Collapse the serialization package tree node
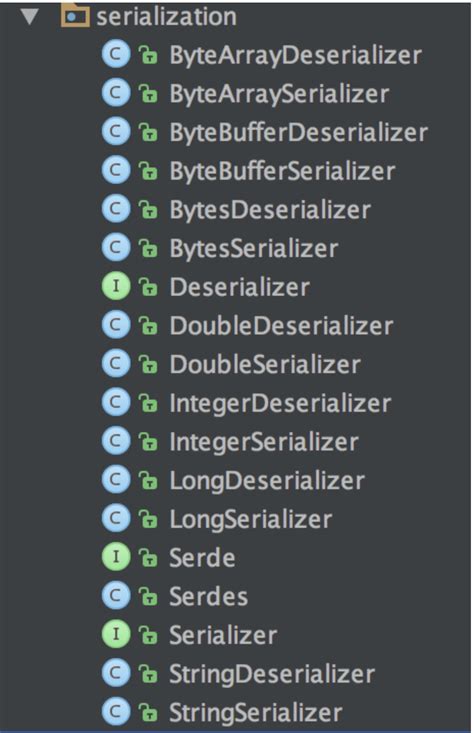474x733 pixels. 30,17
